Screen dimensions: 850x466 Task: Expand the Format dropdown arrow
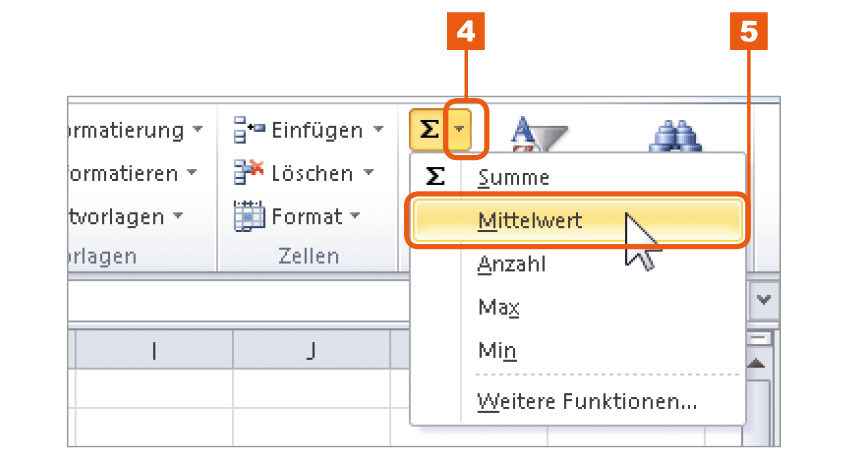[x=355, y=215]
